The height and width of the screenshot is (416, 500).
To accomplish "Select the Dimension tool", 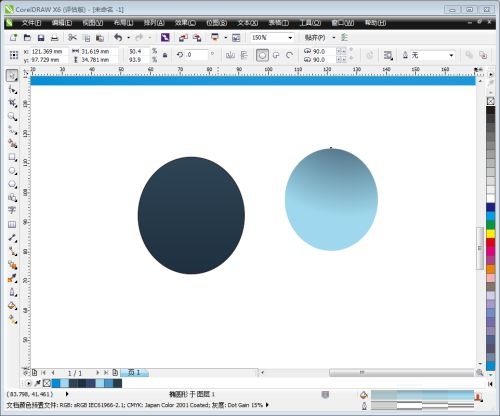I will point(12,238).
